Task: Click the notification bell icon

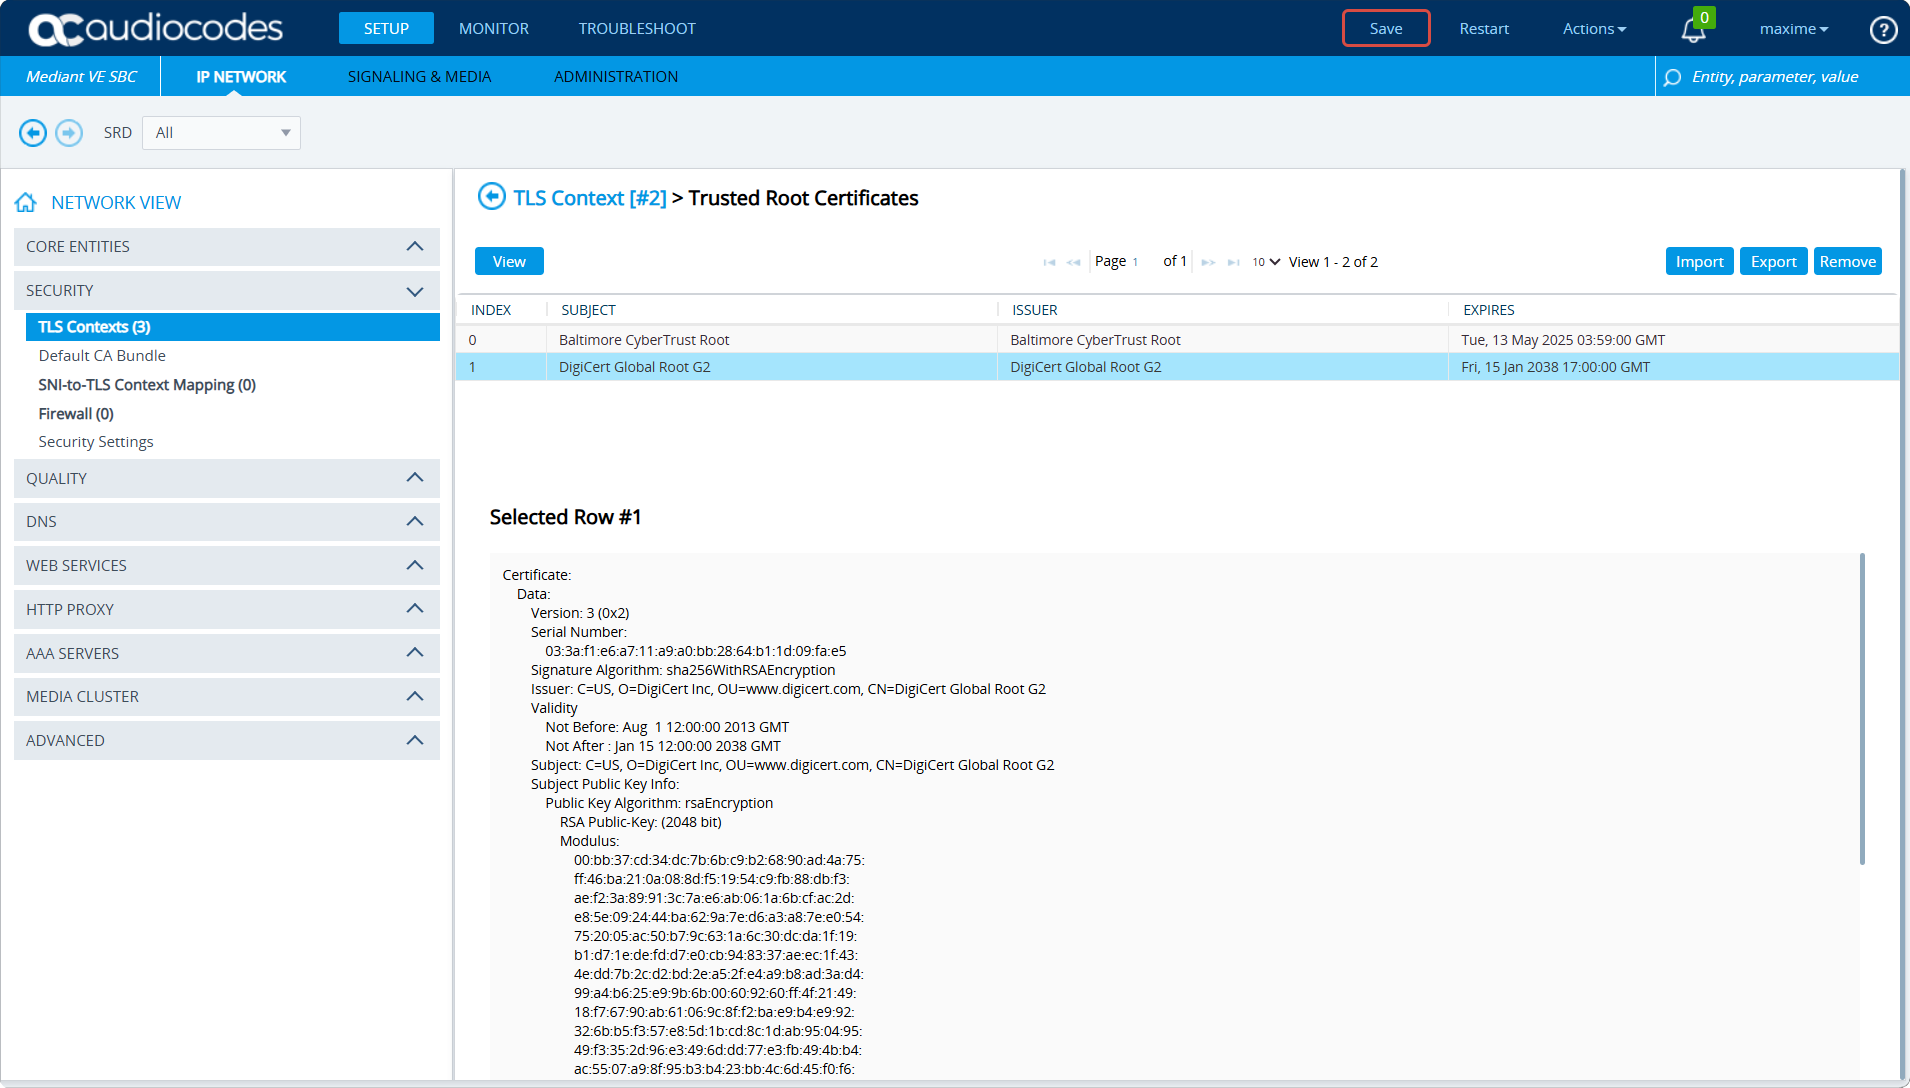Action: 1692,30
